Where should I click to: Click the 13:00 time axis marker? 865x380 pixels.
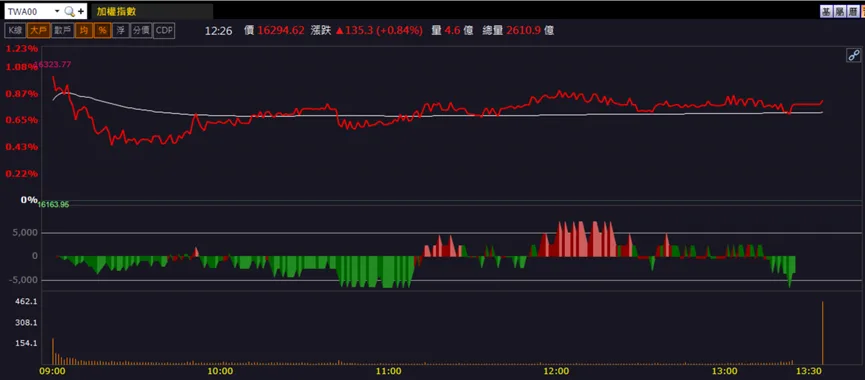coord(724,371)
